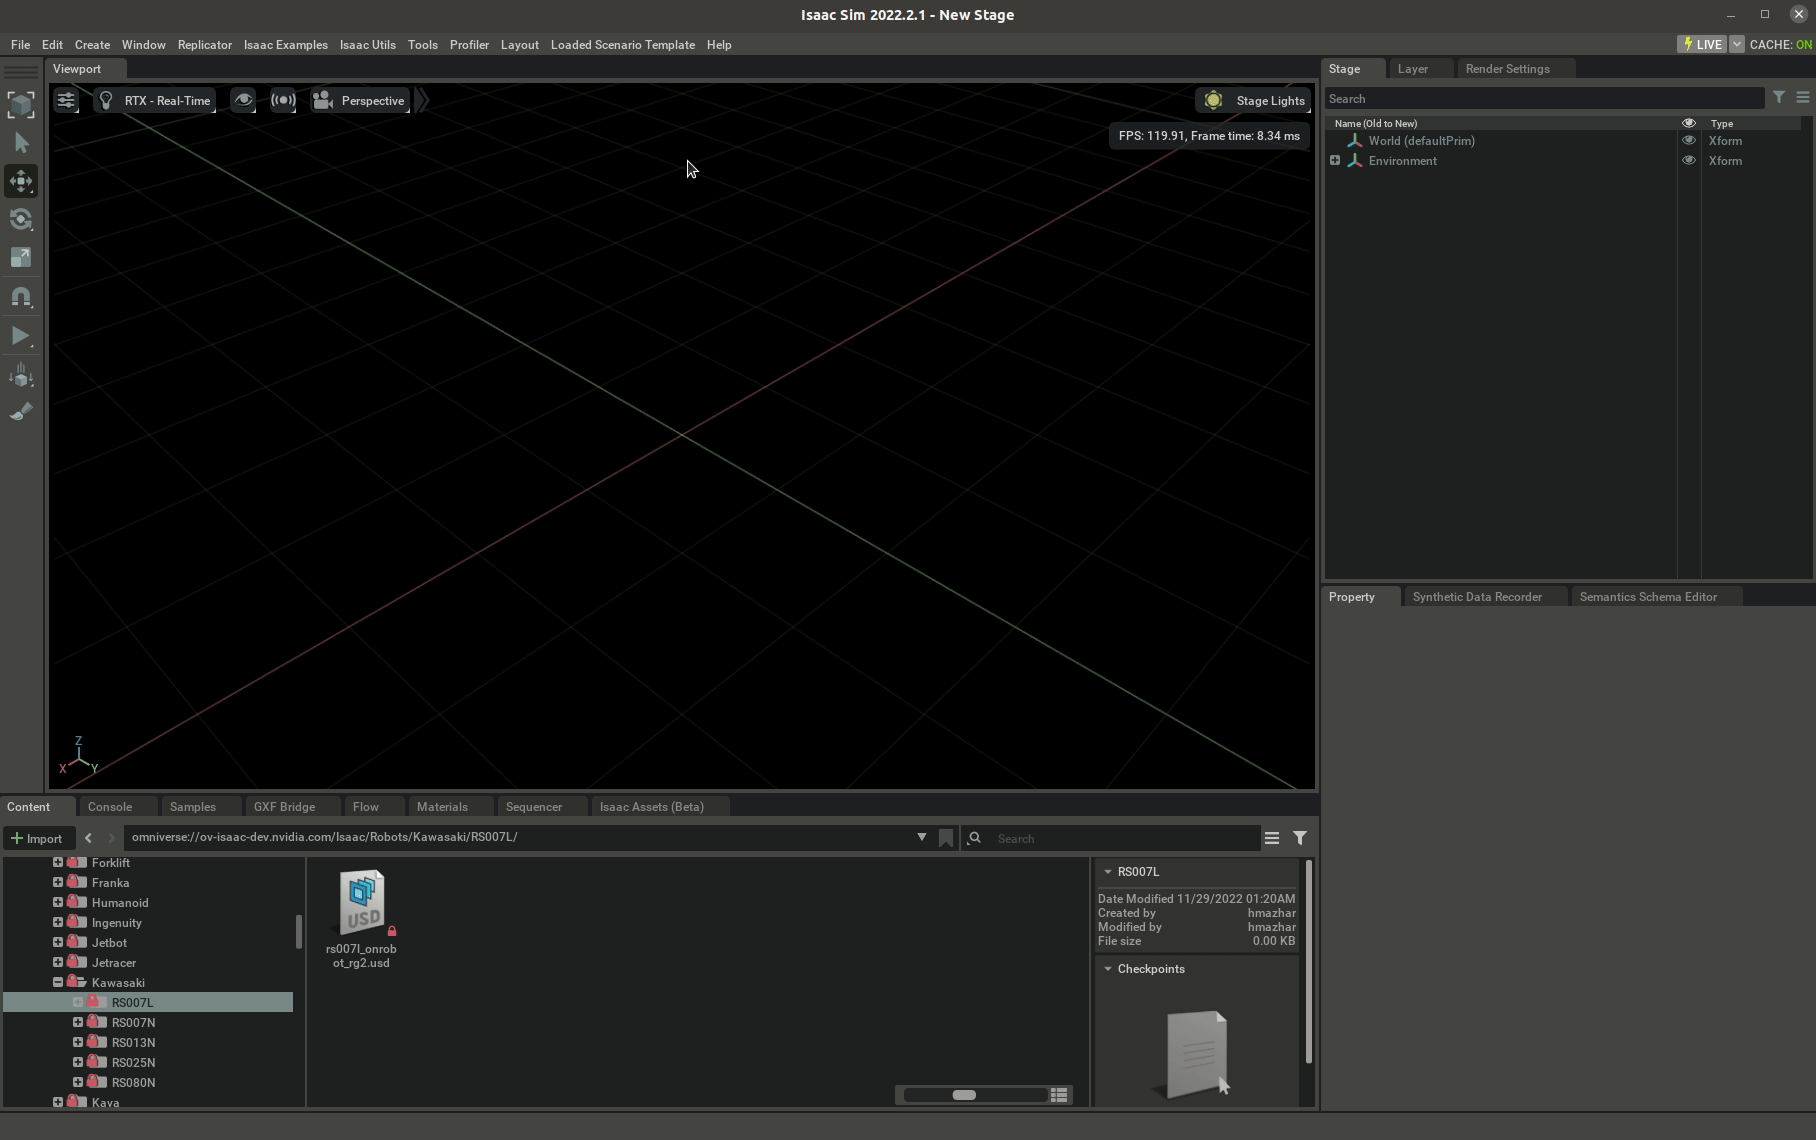Switch to the Console tab
The width and height of the screenshot is (1816, 1140).
(110, 807)
